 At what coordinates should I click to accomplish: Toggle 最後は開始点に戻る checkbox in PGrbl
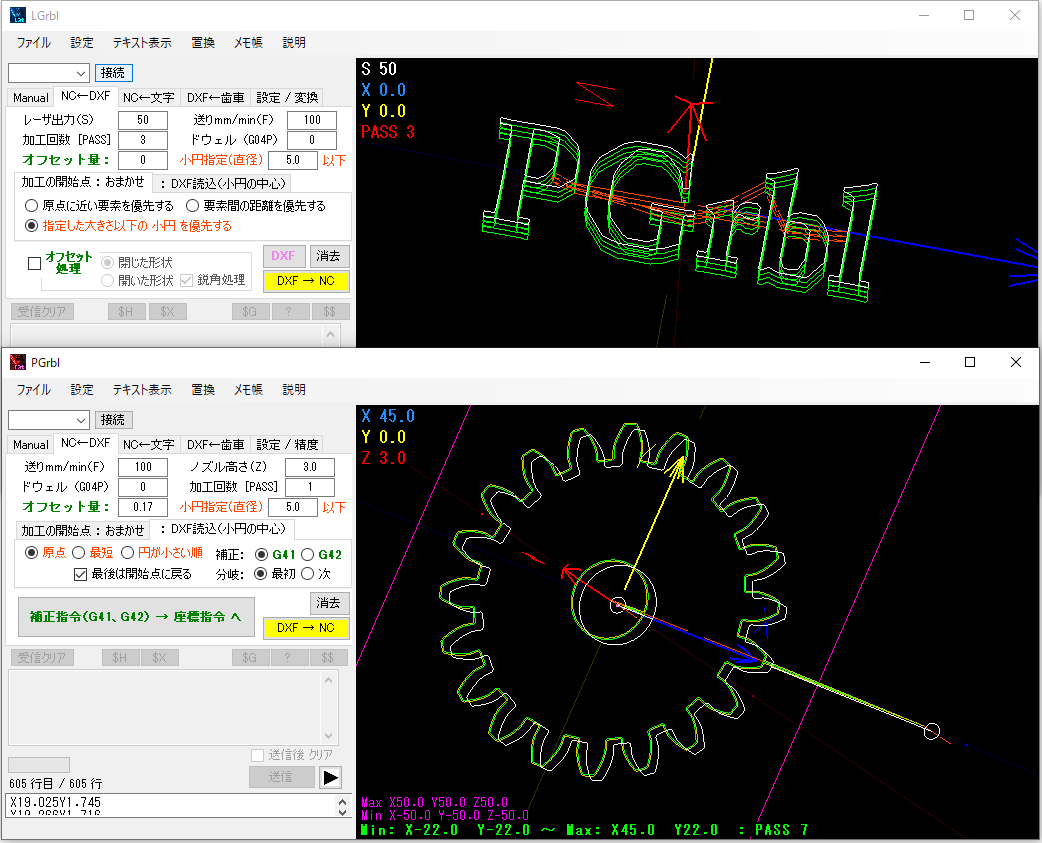click(80, 574)
